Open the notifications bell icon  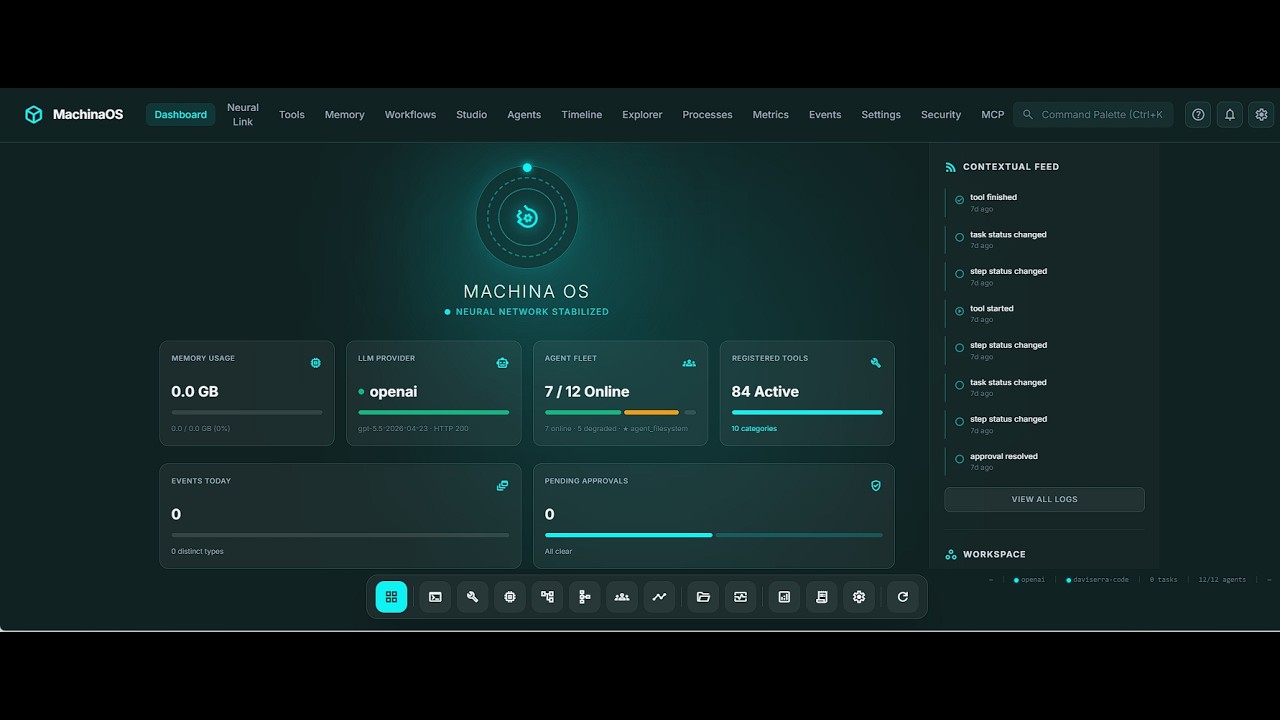pos(1230,115)
